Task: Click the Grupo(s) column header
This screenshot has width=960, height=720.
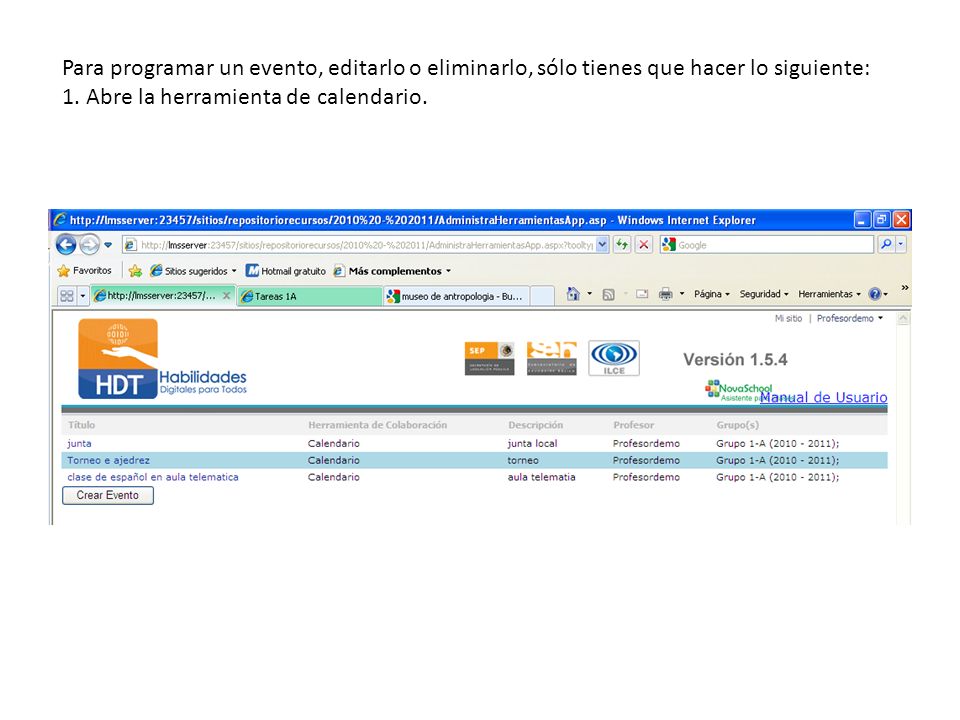Action: click(737, 425)
